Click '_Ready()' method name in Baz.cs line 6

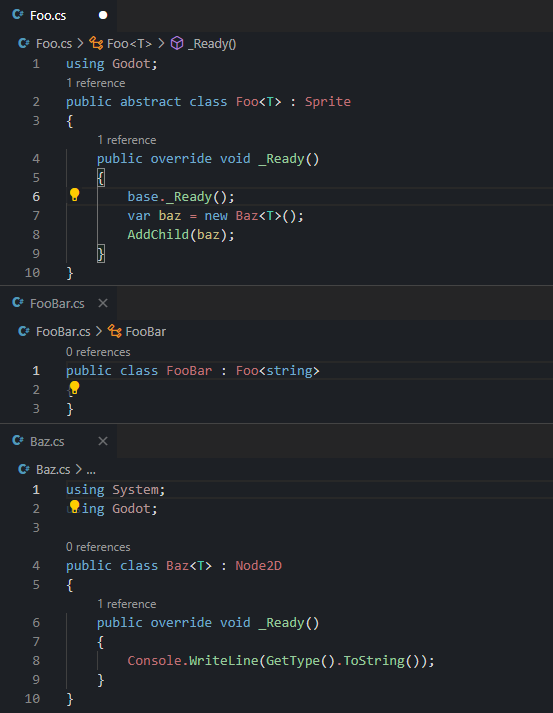point(289,623)
